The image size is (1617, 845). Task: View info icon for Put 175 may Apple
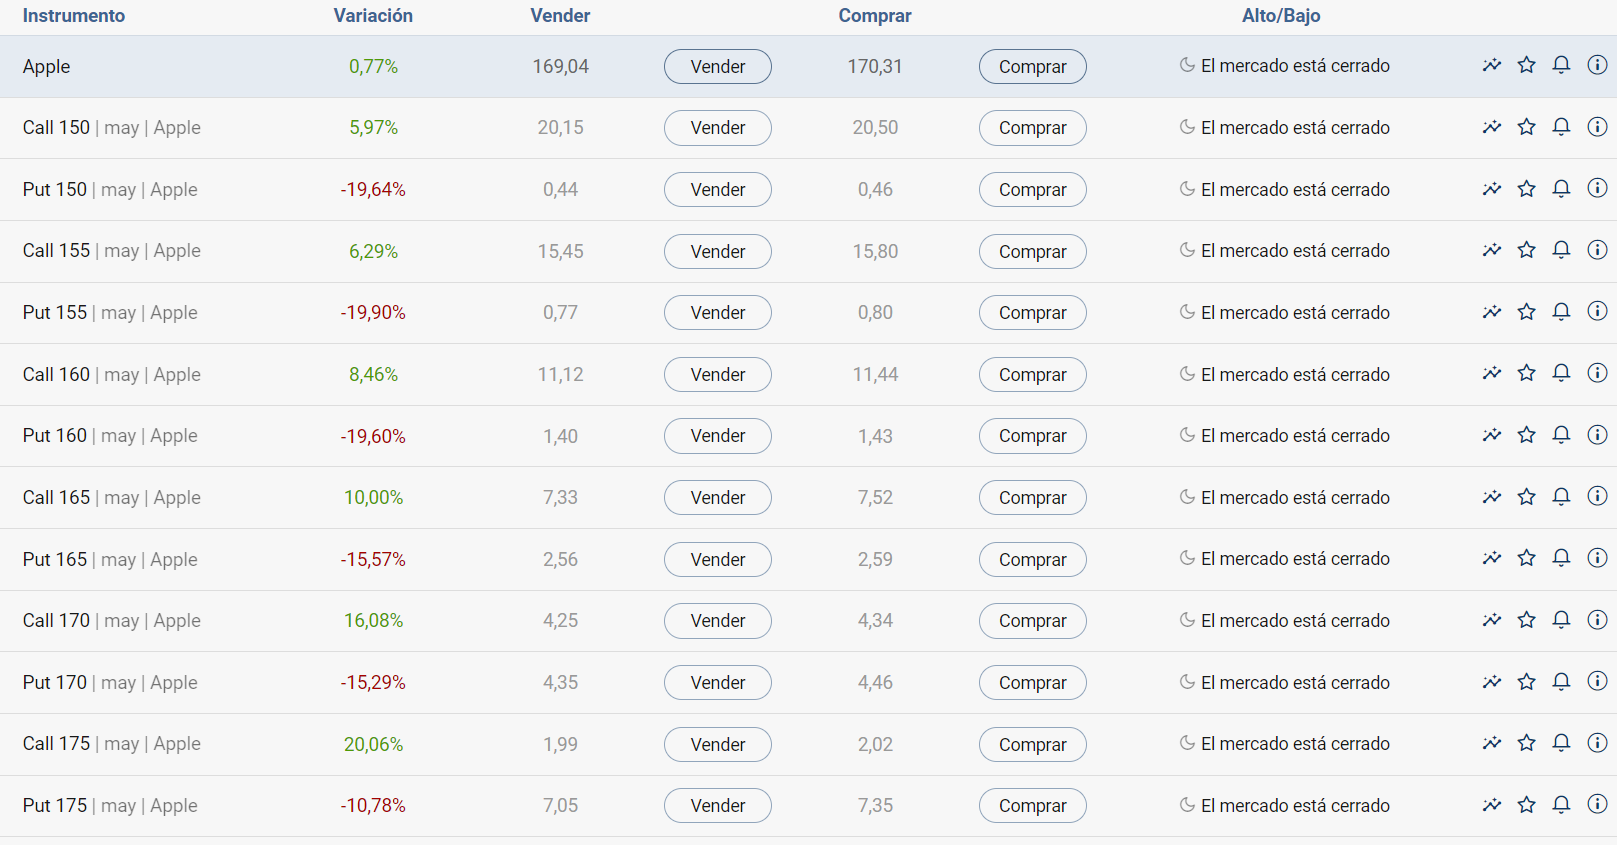pos(1597,806)
